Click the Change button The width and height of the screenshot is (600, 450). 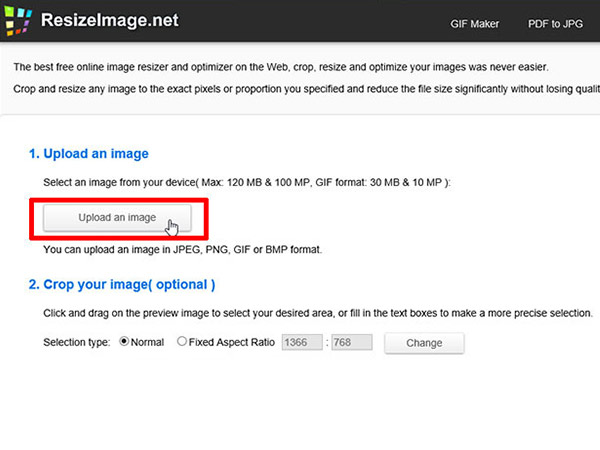(424, 343)
